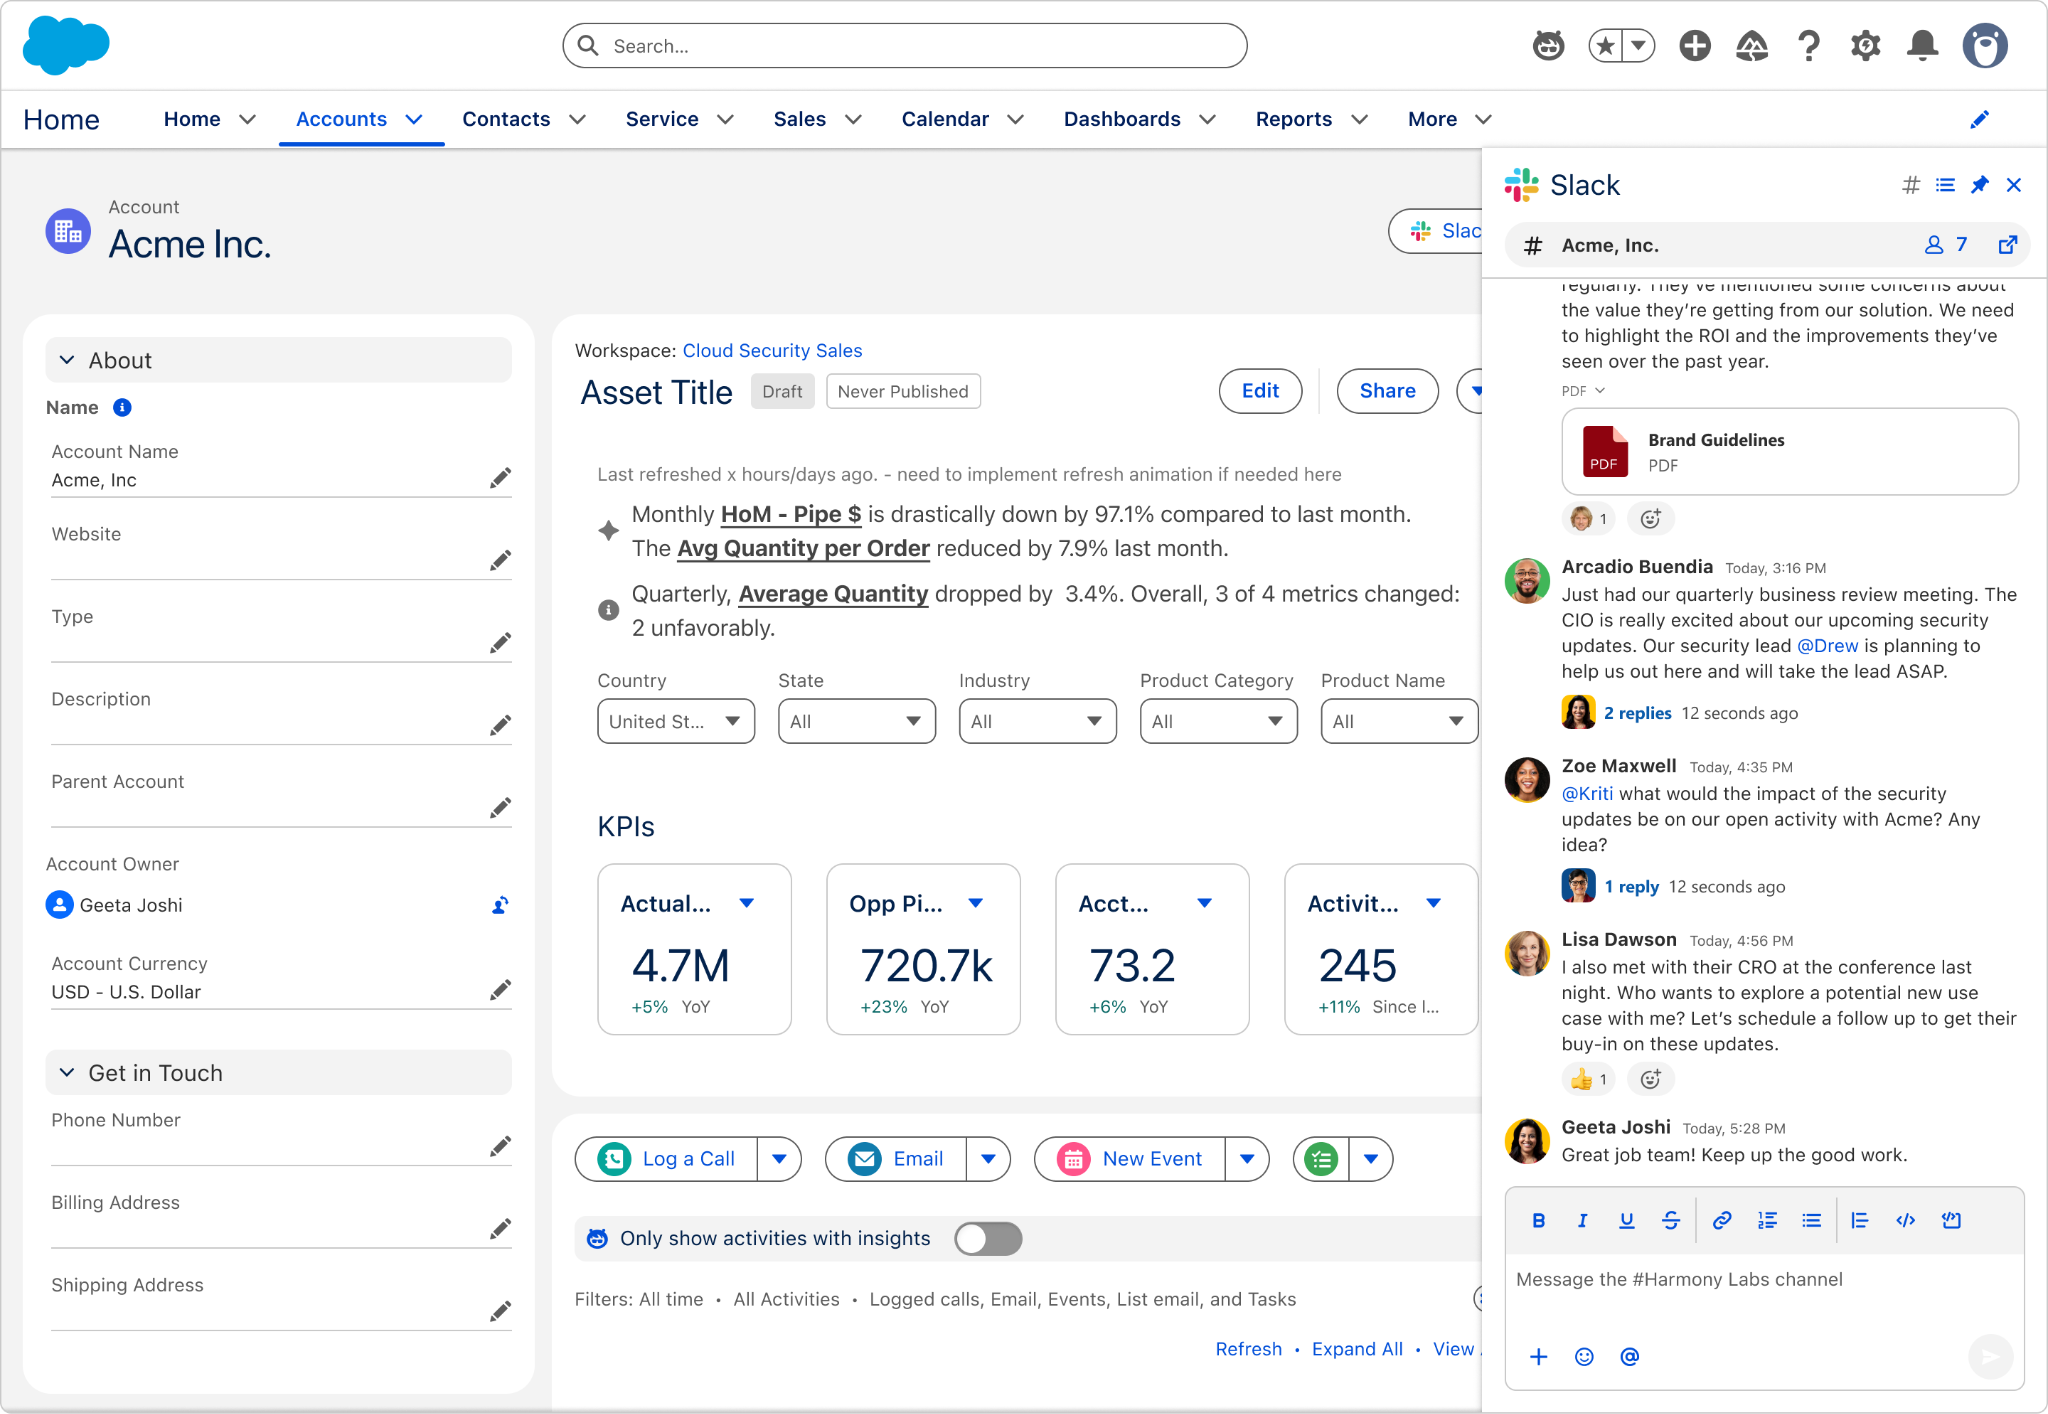Insert code block in Slack composer

pyautogui.click(x=1951, y=1220)
